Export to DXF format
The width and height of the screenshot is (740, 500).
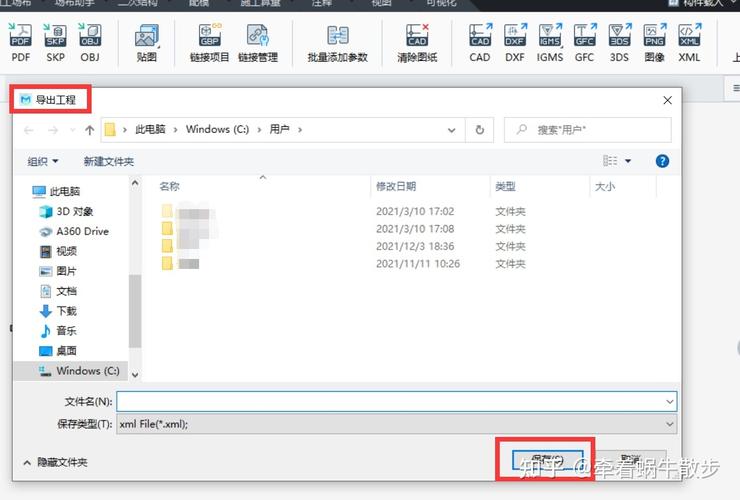pos(515,42)
